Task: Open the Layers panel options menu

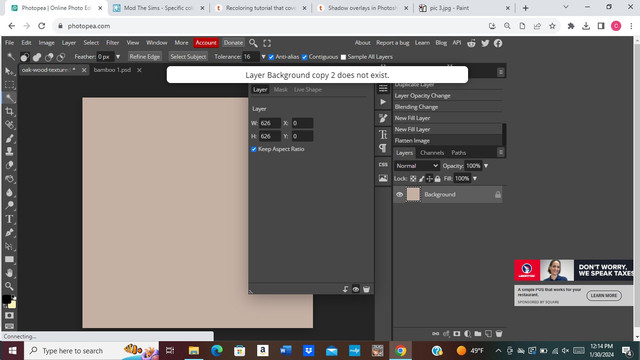Action: click(501, 152)
